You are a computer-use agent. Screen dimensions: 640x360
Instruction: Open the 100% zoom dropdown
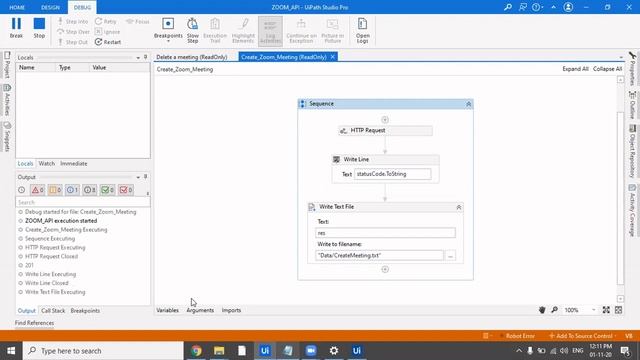(x=593, y=310)
